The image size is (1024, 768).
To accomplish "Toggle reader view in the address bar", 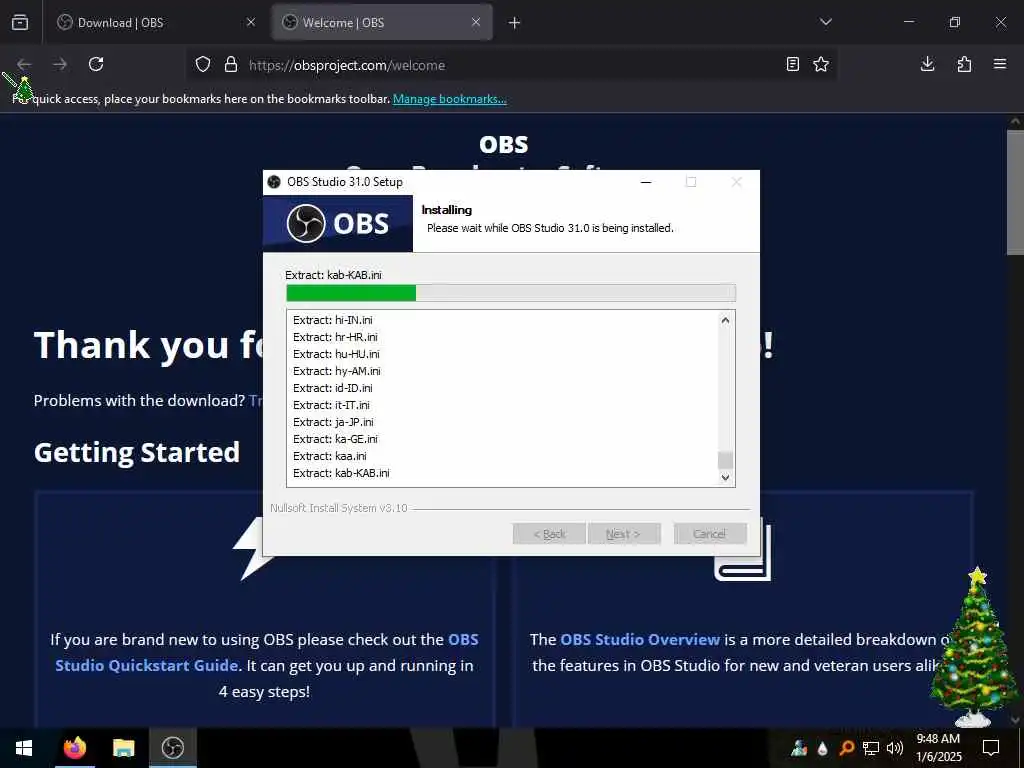I will [792, 64].
